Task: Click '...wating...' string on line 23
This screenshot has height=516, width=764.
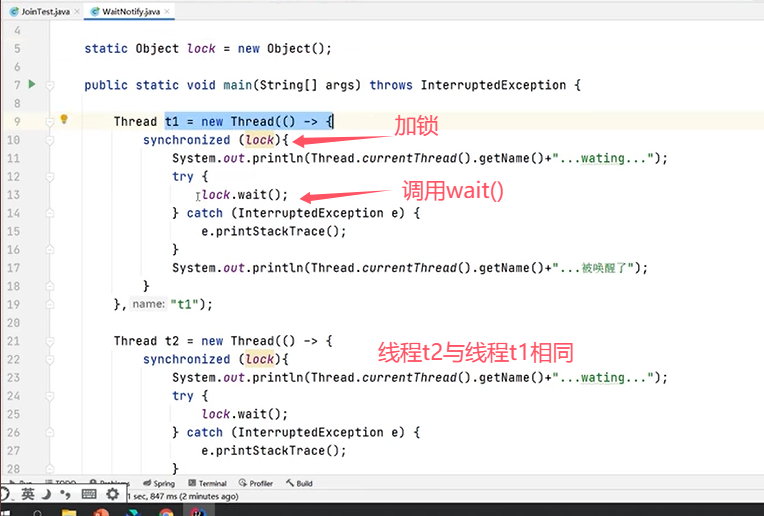Action: coord(603,378)
